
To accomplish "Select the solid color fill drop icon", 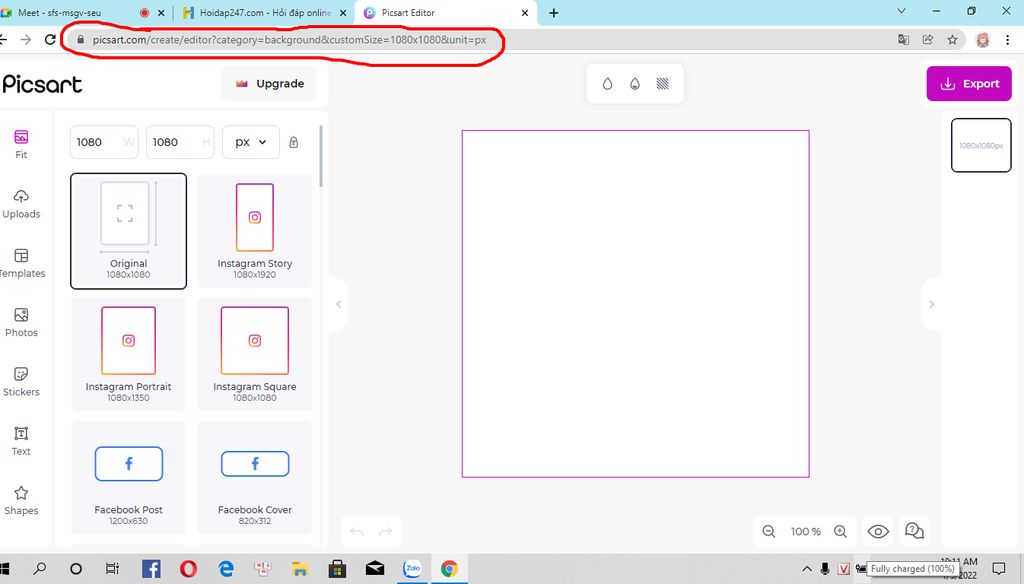I will point(607,84).
